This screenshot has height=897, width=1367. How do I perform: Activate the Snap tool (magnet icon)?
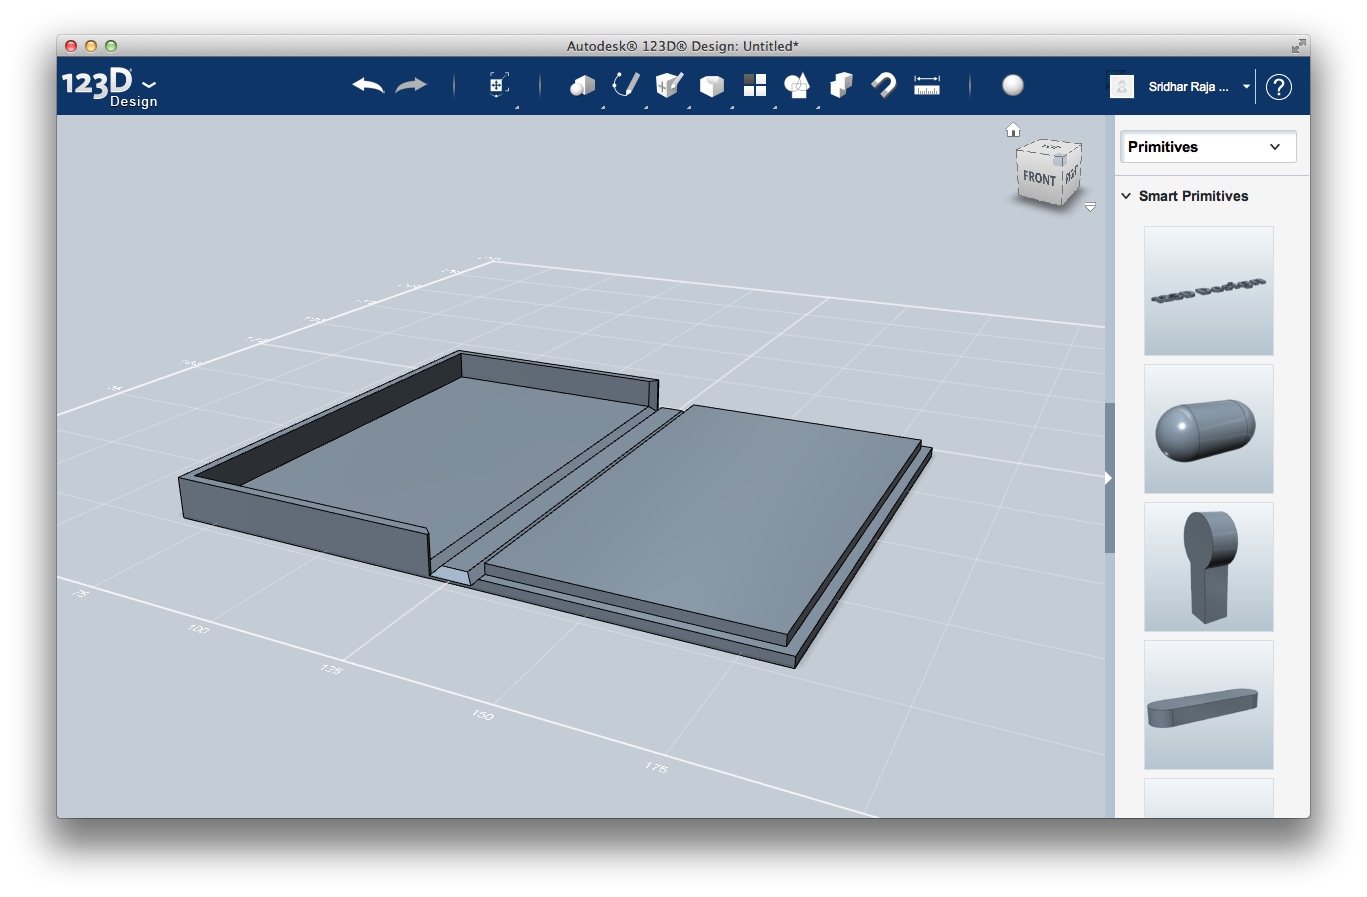point(884,86)
